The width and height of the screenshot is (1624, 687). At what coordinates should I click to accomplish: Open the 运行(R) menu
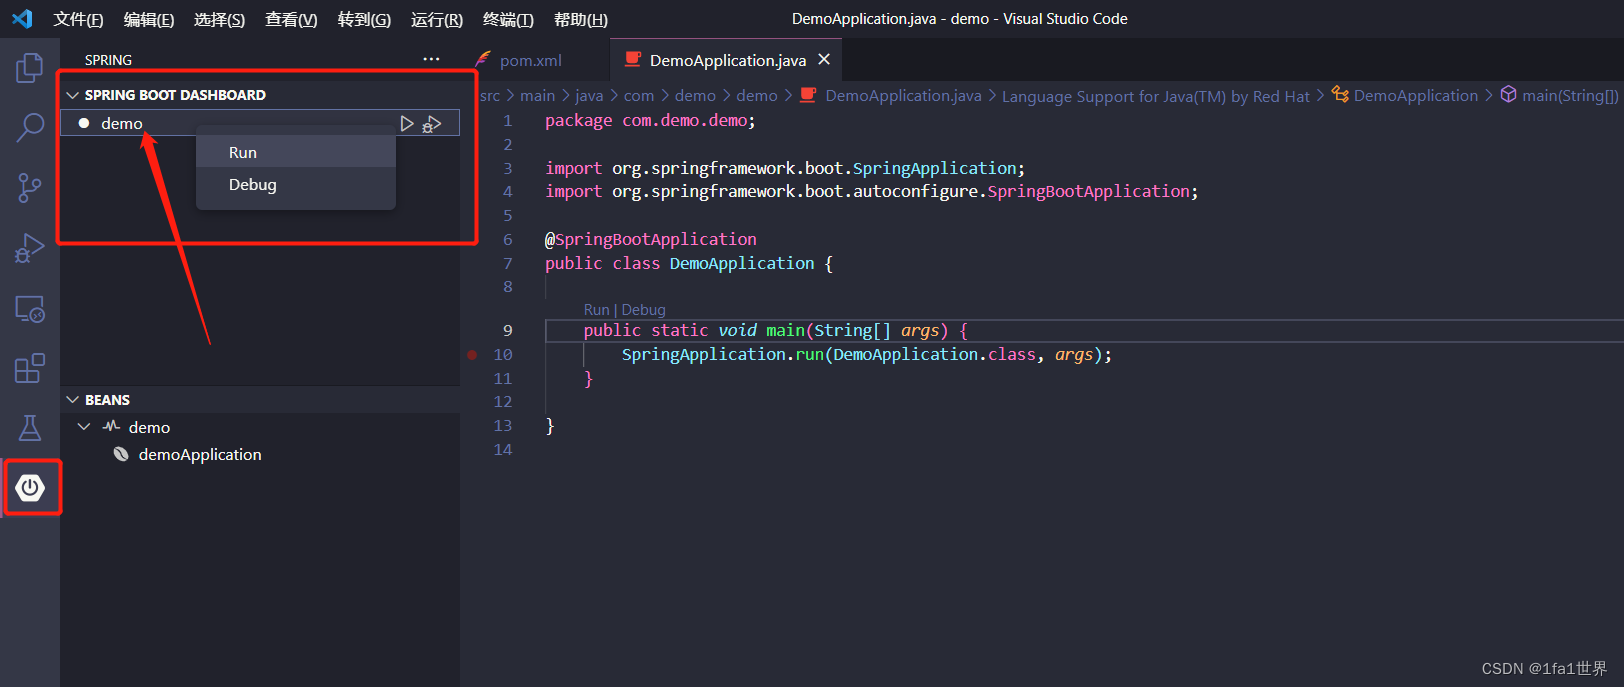click(437, 19)
